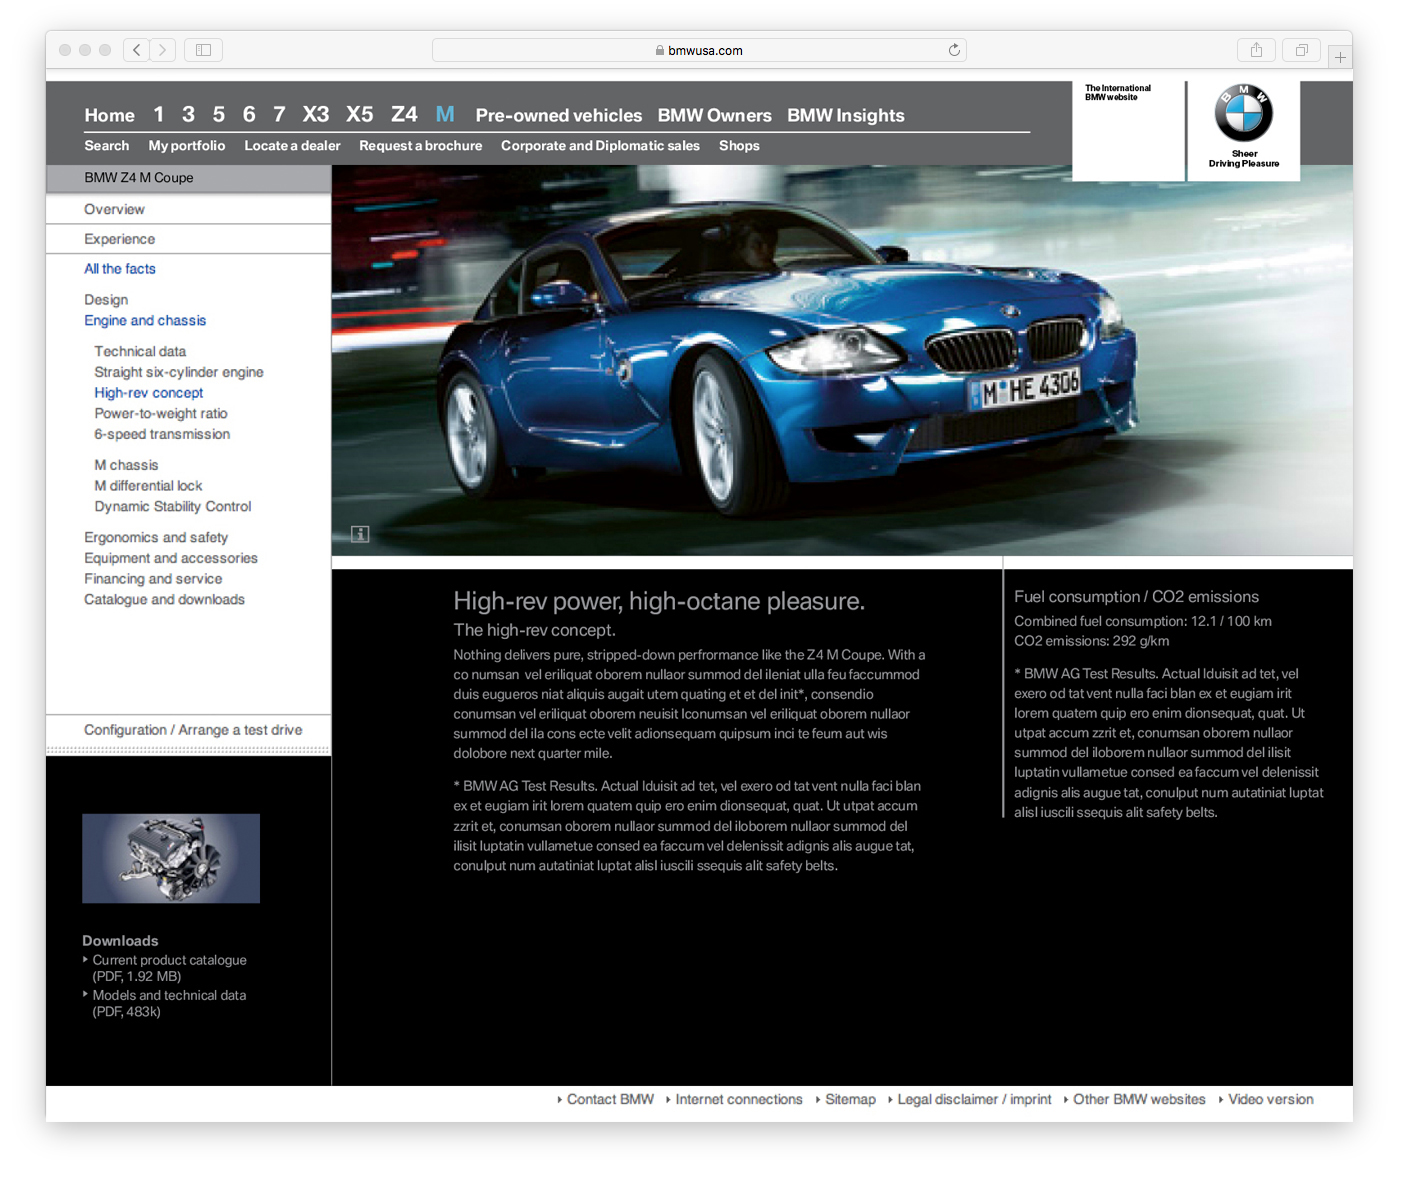Open BMW Insights section
Screen dimensions: 1403x1199
pos(845,115)
